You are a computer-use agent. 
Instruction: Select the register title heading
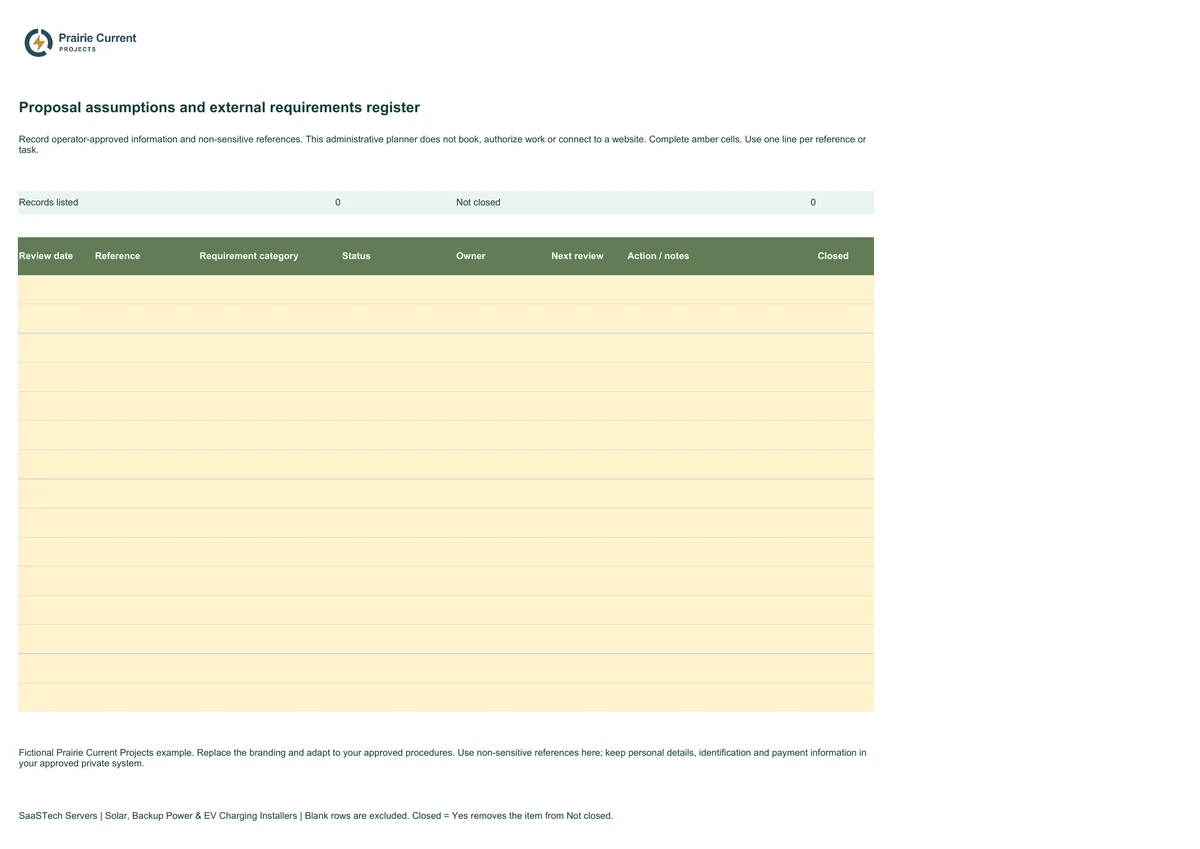point(219,107)
